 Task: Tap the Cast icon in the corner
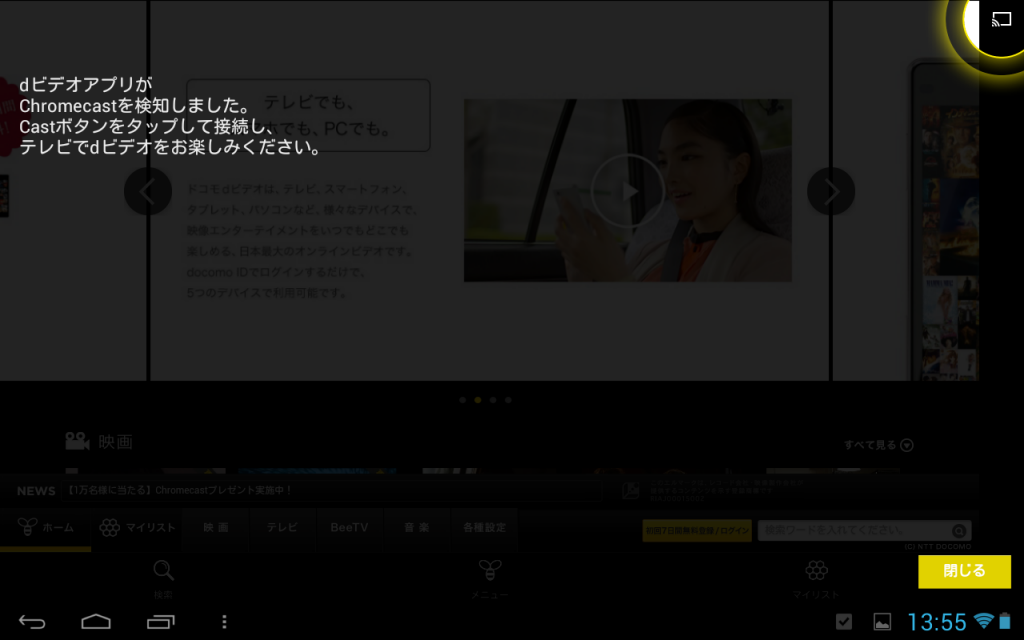coord(1001,20)
